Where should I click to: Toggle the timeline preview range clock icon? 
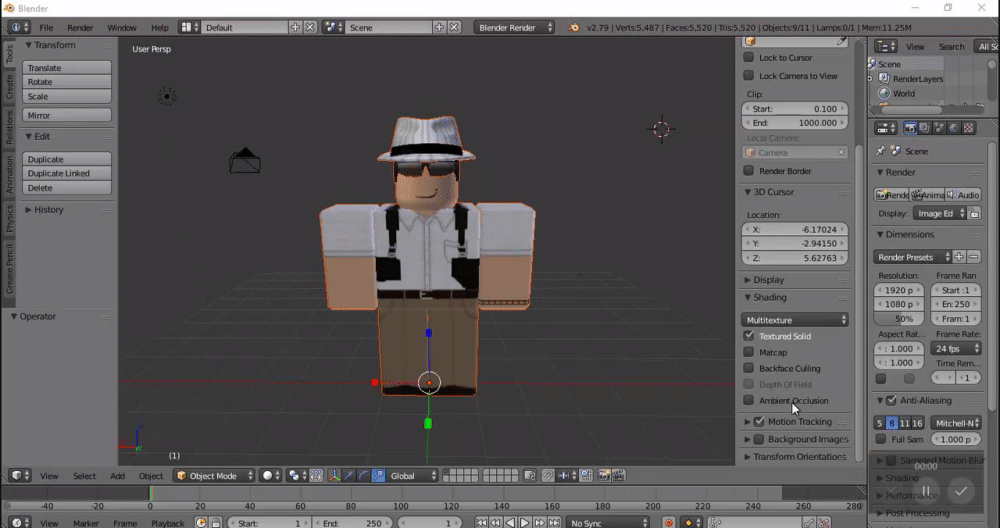201,523
